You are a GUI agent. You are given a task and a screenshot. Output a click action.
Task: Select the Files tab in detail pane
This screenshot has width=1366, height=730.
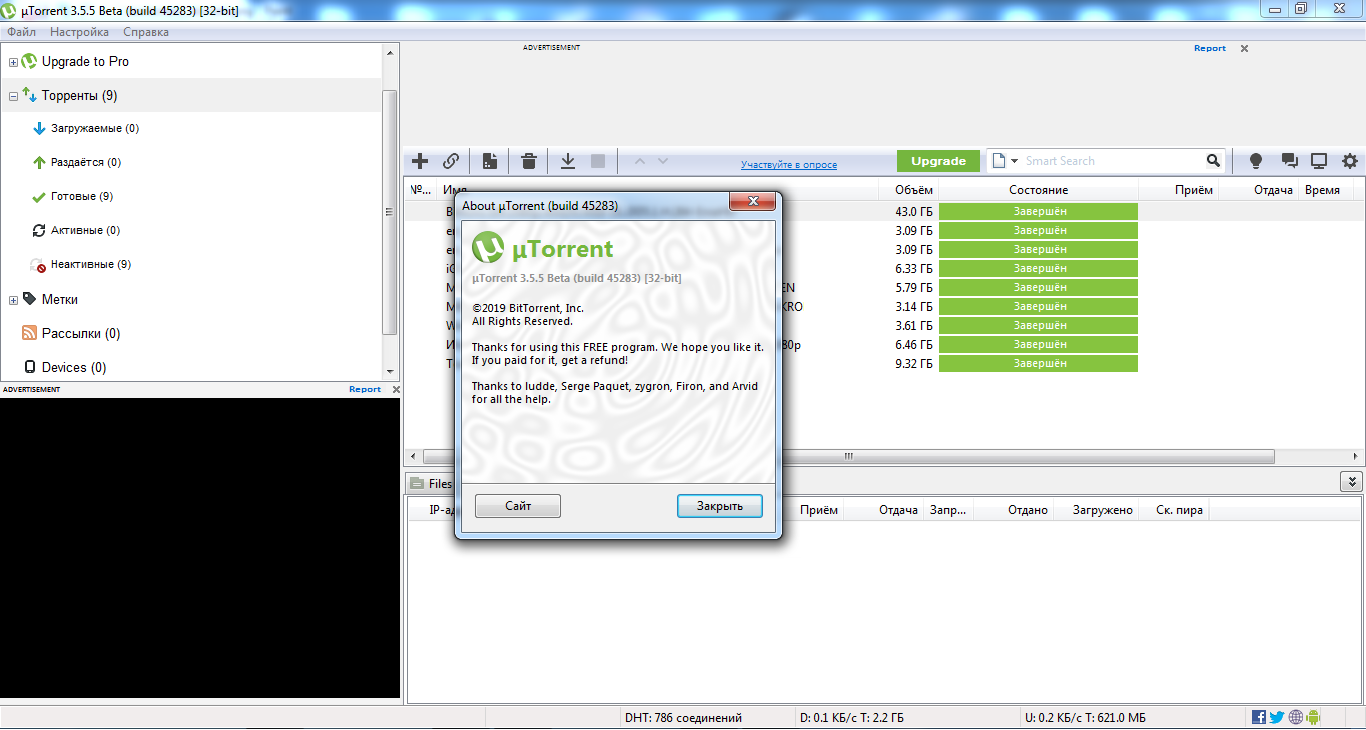point(431,484)
